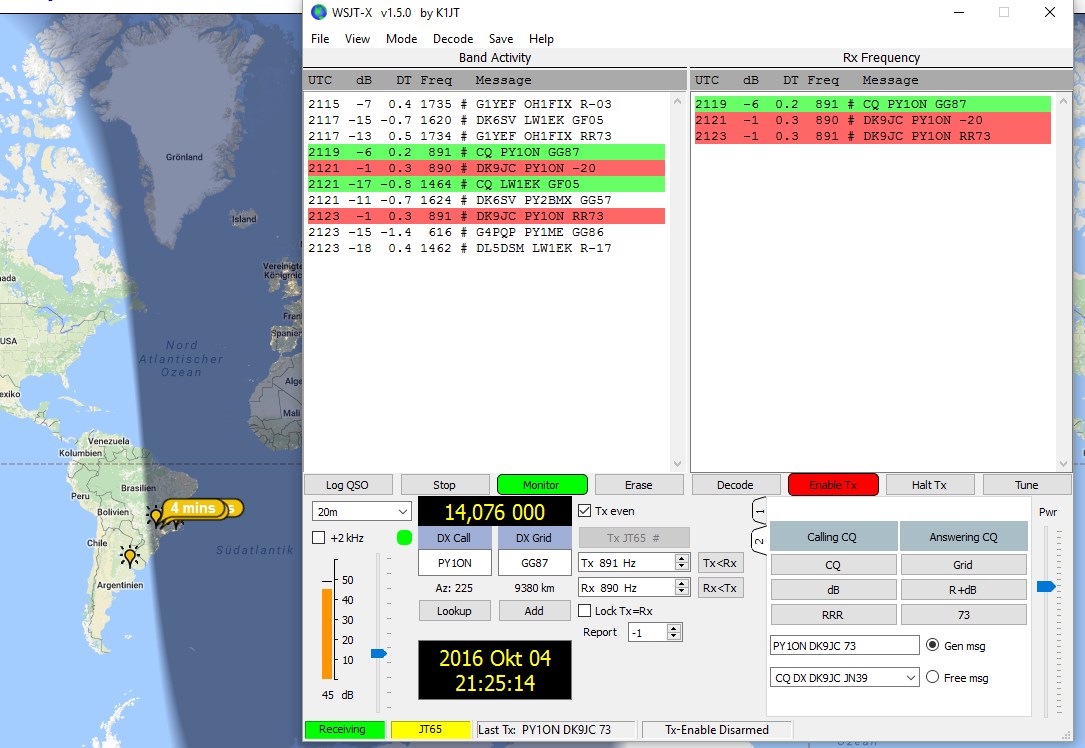1085x748 pixels.
Task: Click the Erase button
Action: [639, 485]
